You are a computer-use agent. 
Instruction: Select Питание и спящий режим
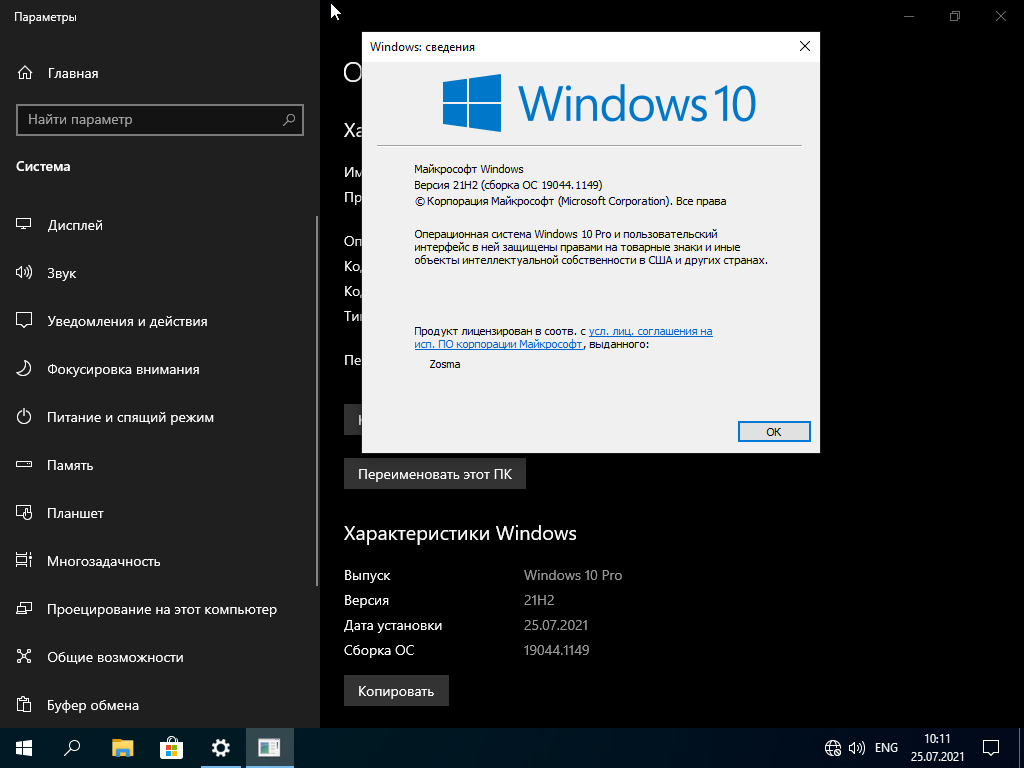[x=130, y=417]
